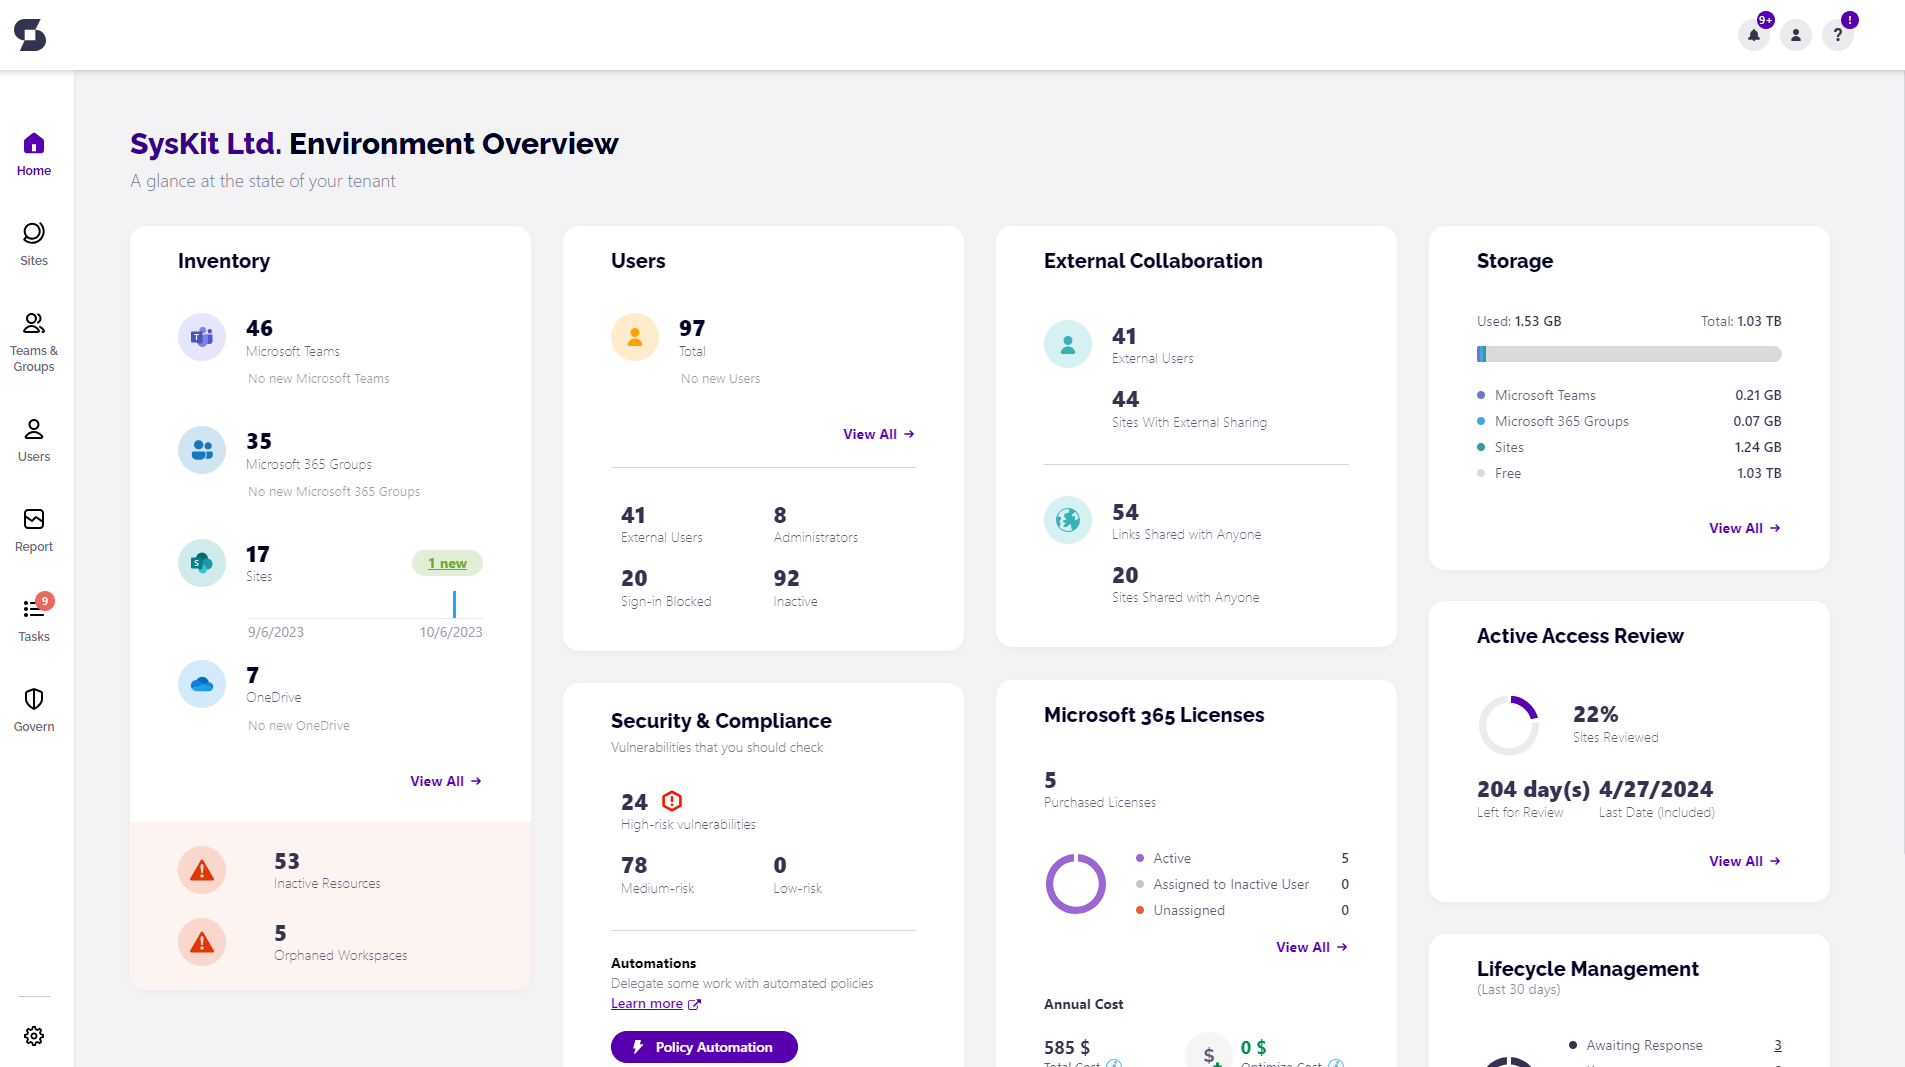Open notifications via the bell icon
The width and height of the screenshot is (1905, 1067).
tap(1753, 34)
